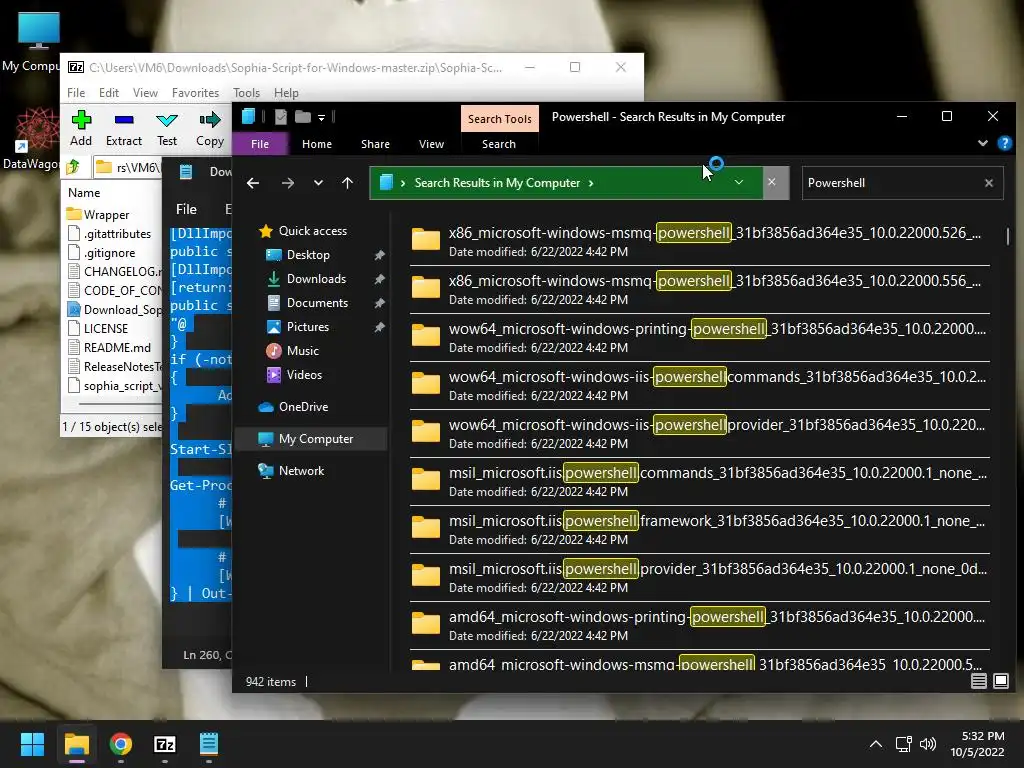Open Google Chrome from taskbar
1024x768 pixels.
tap(121, 744)
